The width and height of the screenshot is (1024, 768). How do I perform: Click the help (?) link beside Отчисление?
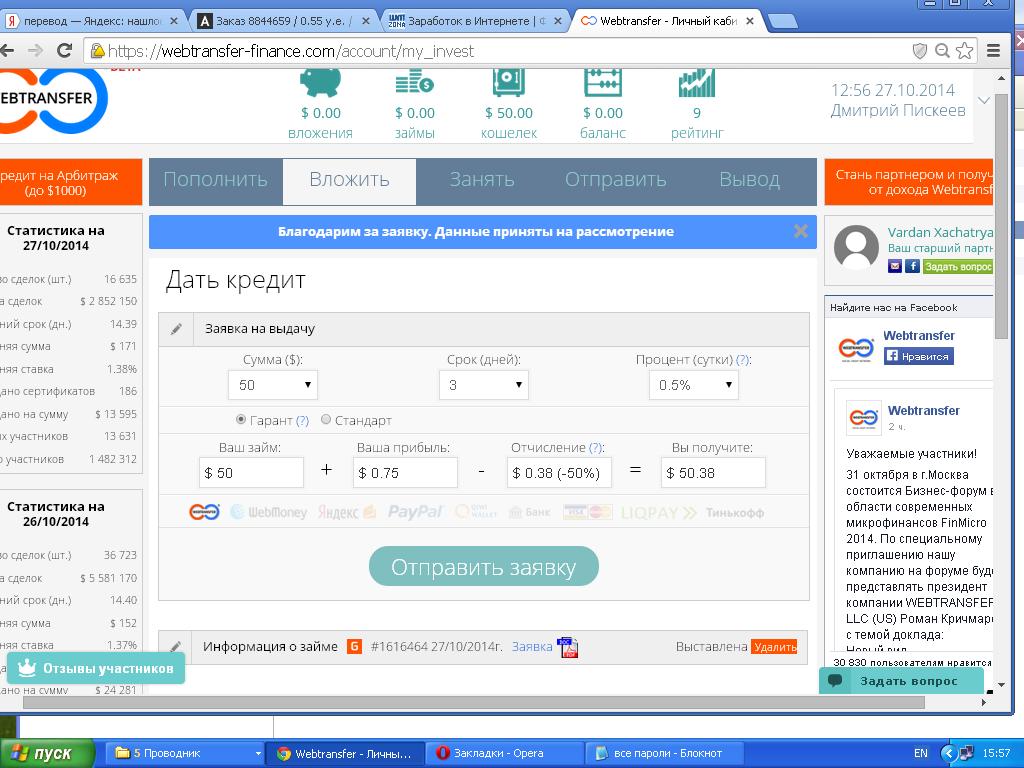point(596,448)
